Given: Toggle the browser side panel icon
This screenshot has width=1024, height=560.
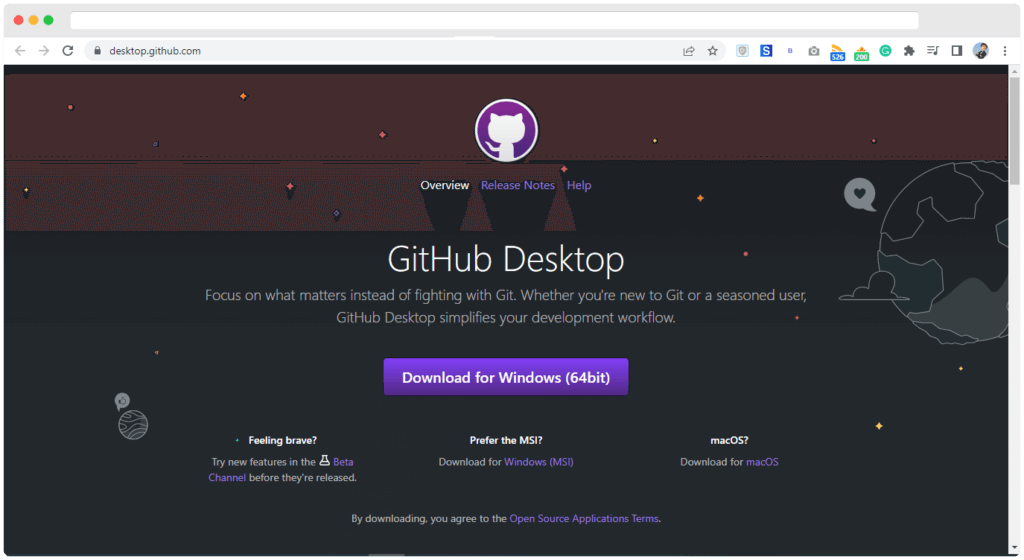Looking at the screenshot, I should click(957, 51).
